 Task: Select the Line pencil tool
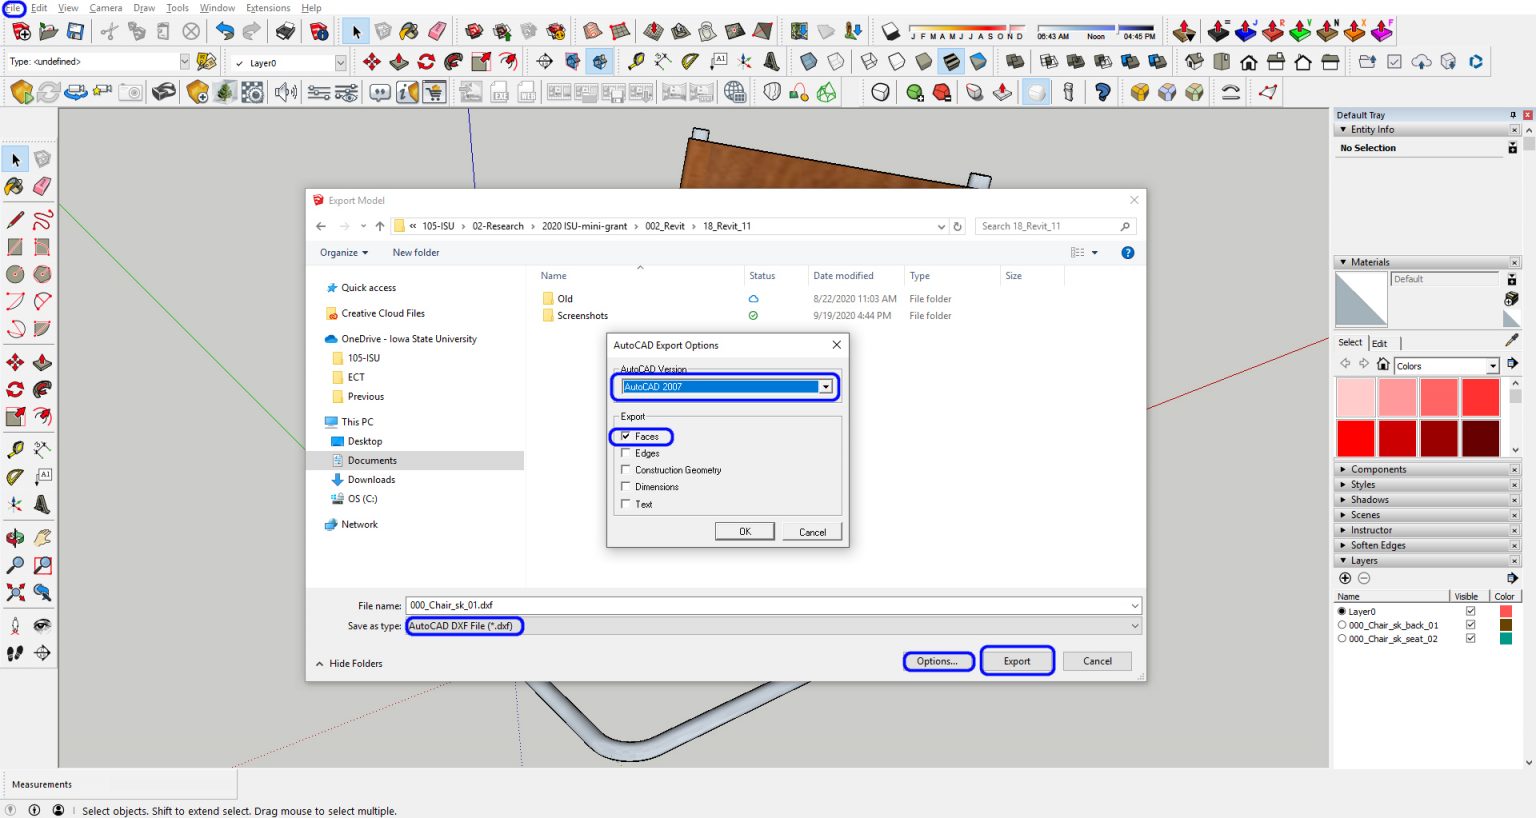[x=15, y=219]
